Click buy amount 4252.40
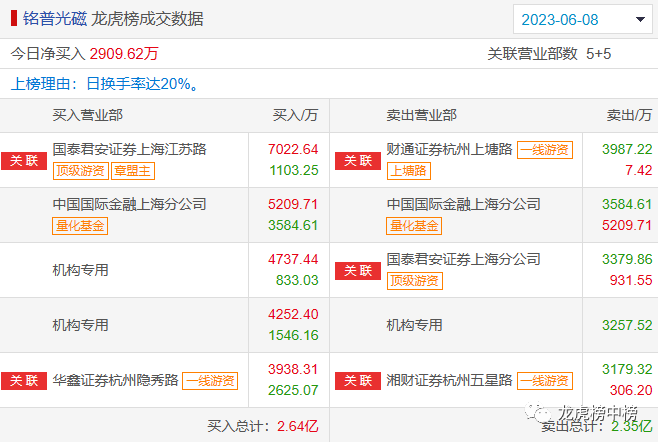 293,314
